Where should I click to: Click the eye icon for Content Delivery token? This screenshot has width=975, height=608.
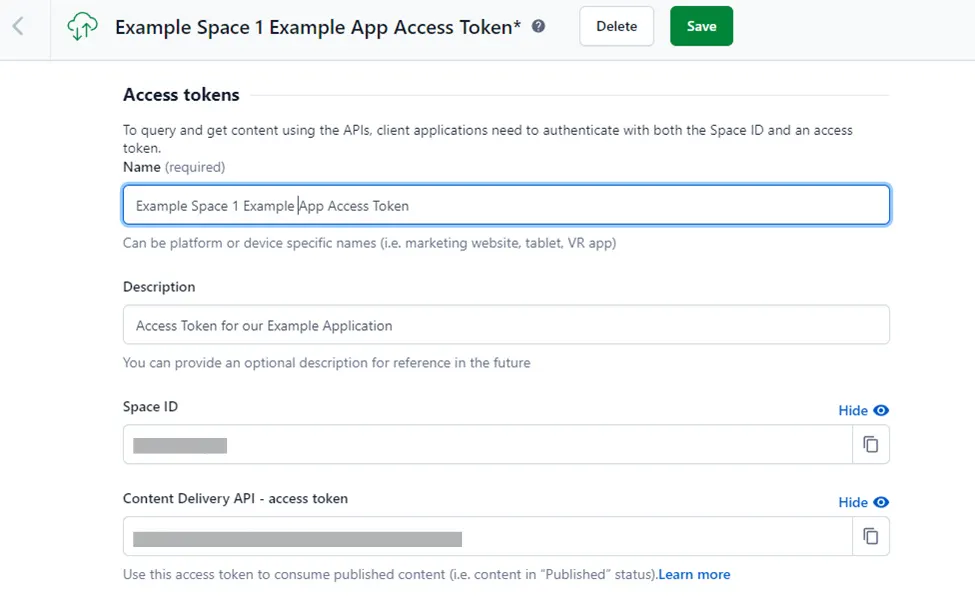pyautogui.click(x=881, y=502)
